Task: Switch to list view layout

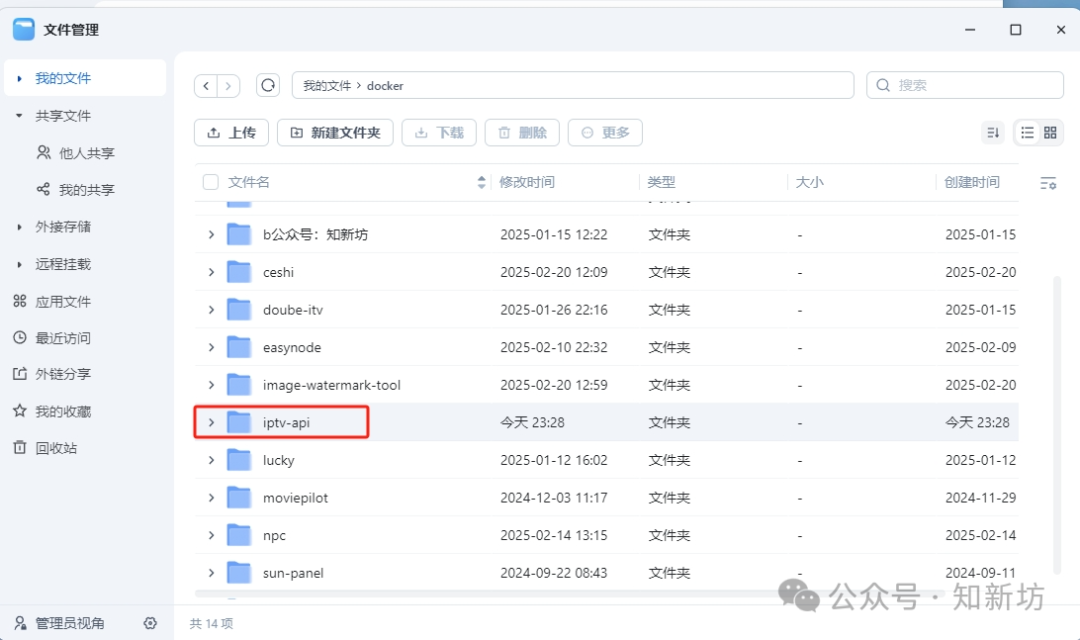Action: (x=1027, y=133)
